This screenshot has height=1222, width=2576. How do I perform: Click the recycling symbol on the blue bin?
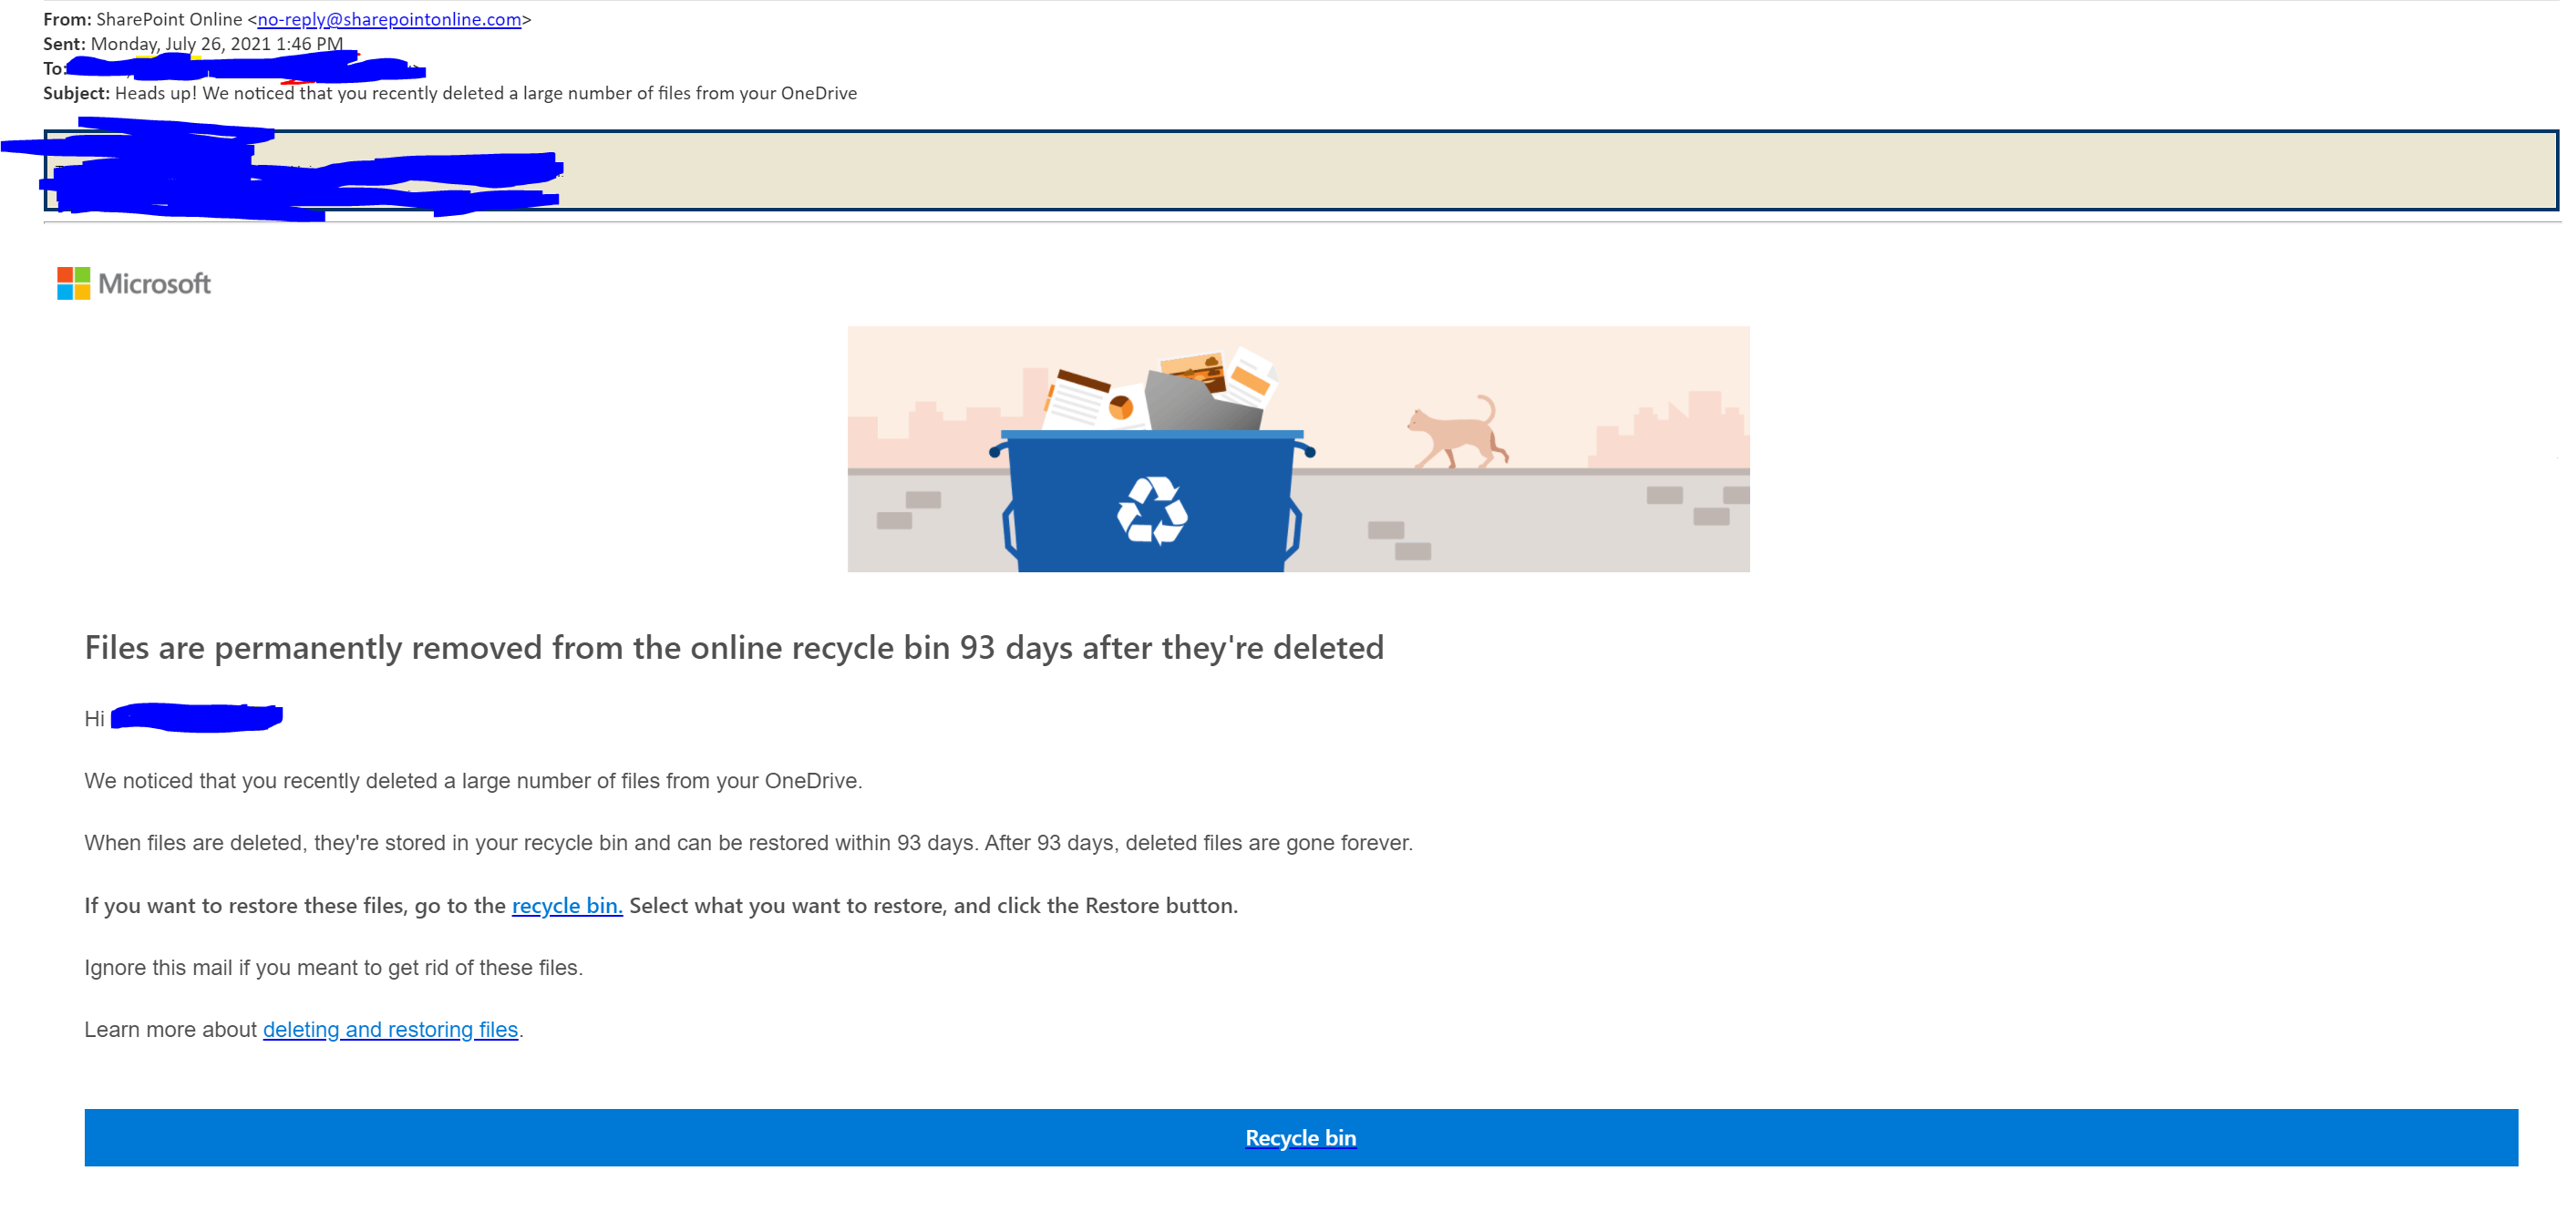click(x=1151, y=510)
